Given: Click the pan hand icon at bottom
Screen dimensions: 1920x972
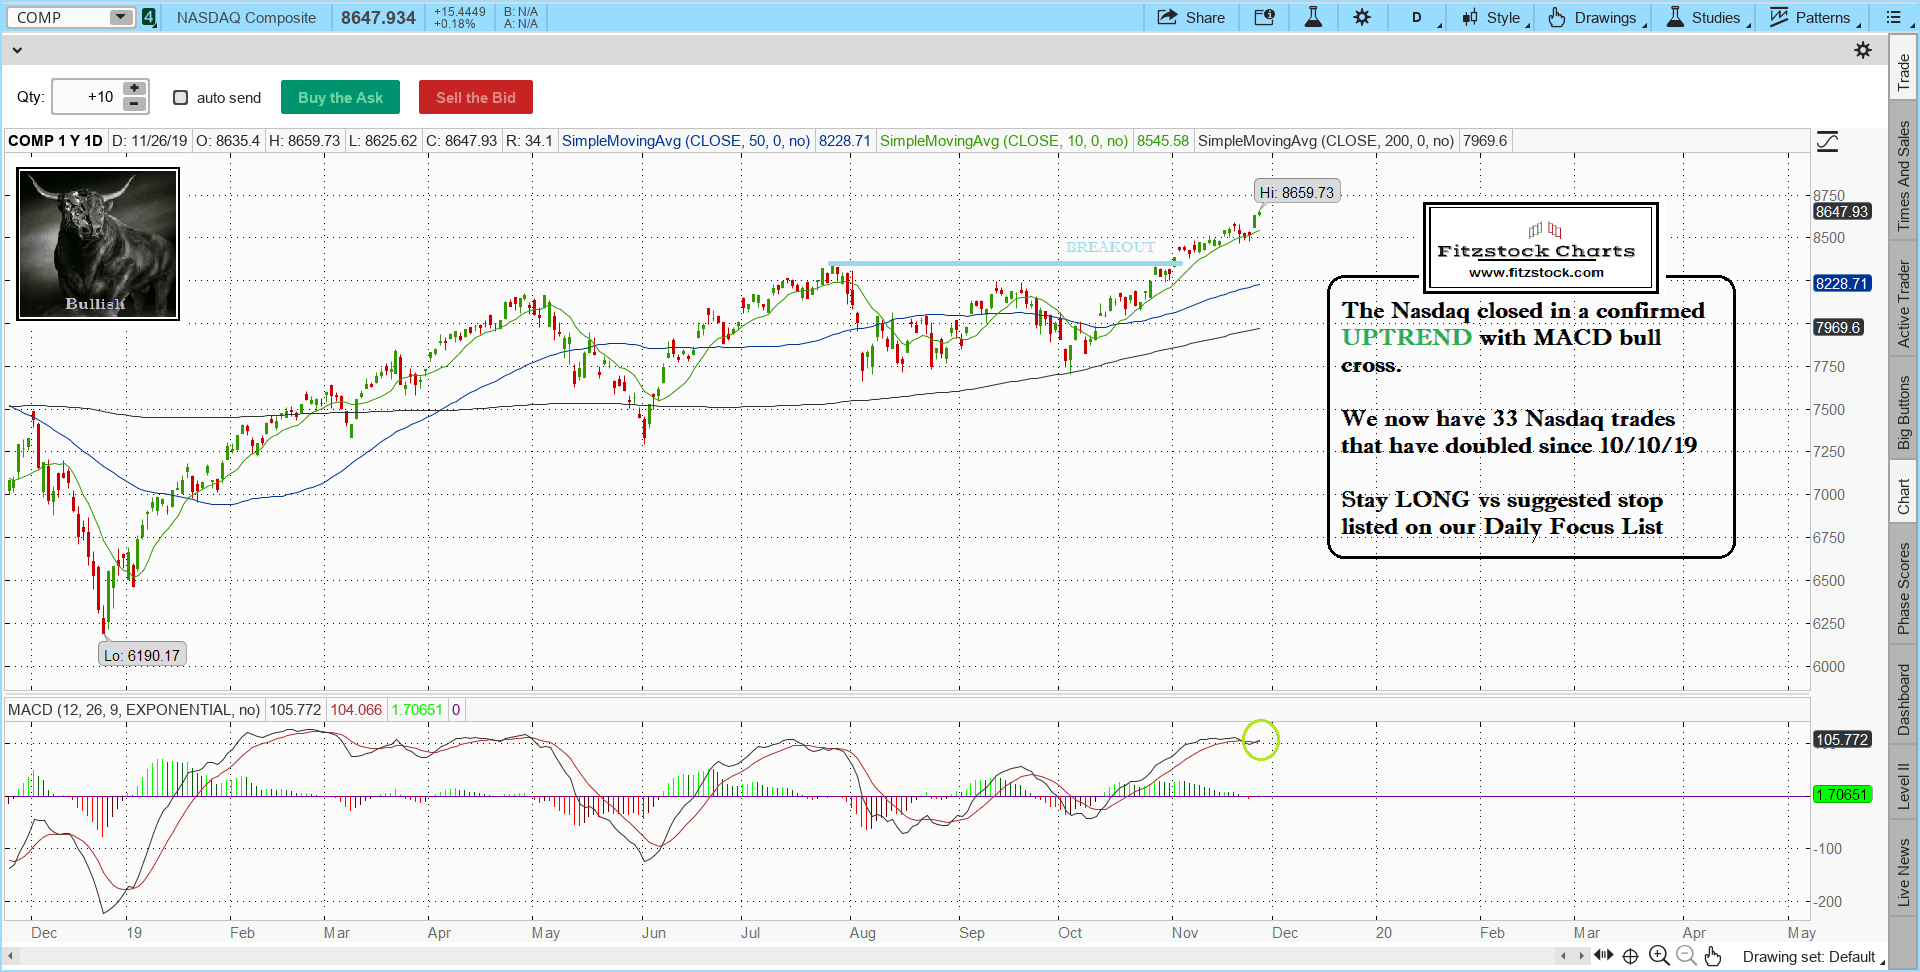Looking at the screenshot, I should 1713,956.
